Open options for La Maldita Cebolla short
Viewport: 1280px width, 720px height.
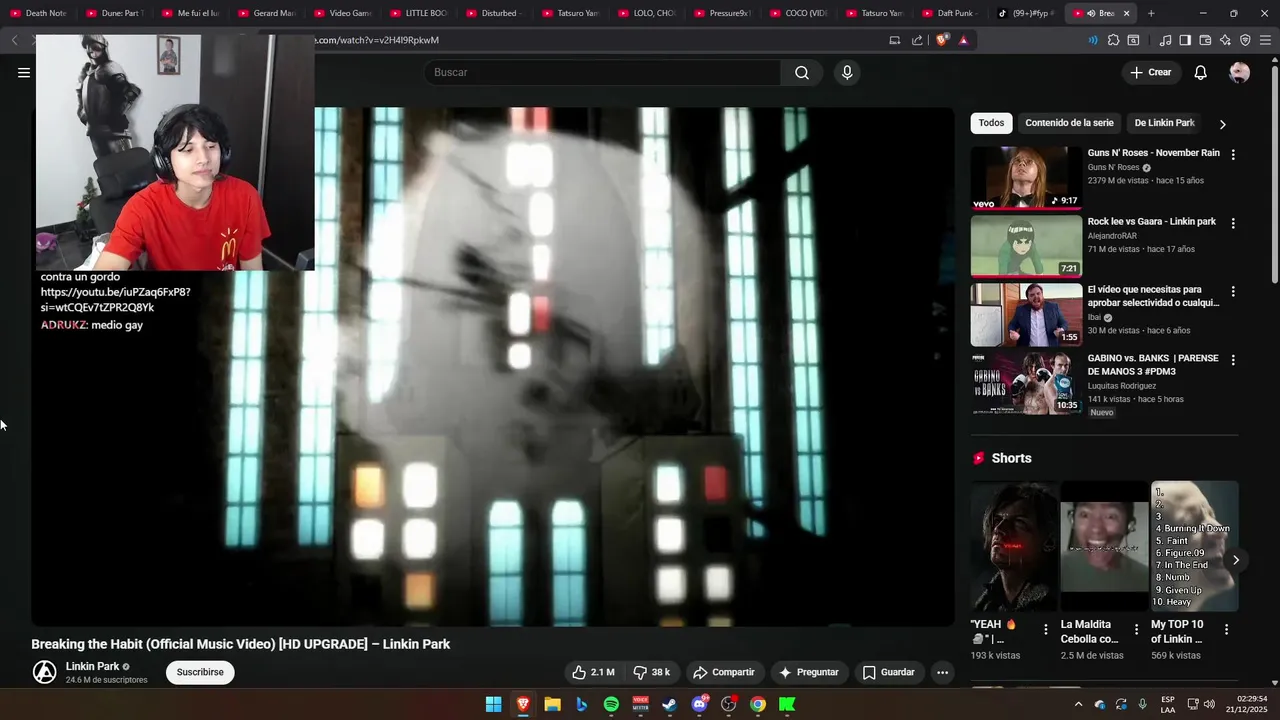pyautogui.click(x=1136, y=630)
